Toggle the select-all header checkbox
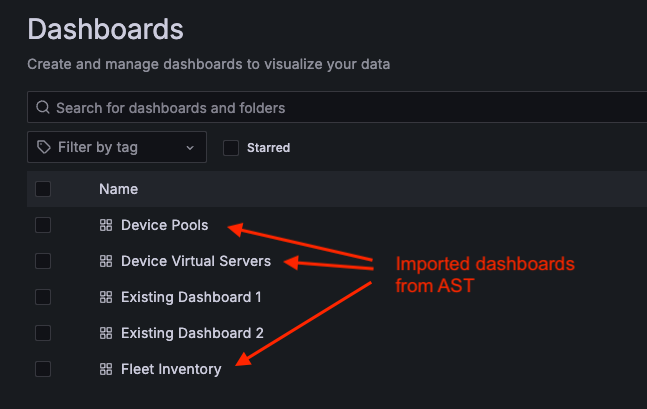The image size is (647, 409). pos(43,189)
